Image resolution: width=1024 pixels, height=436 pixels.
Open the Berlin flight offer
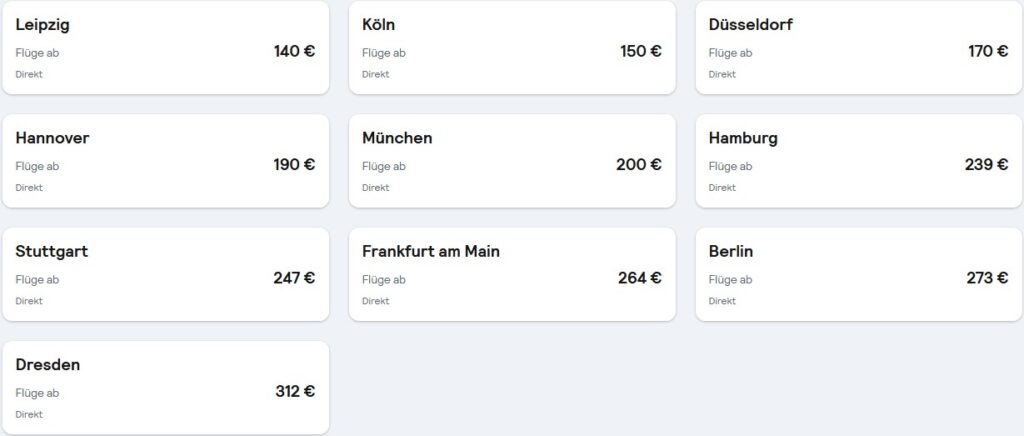pos(859,274)
